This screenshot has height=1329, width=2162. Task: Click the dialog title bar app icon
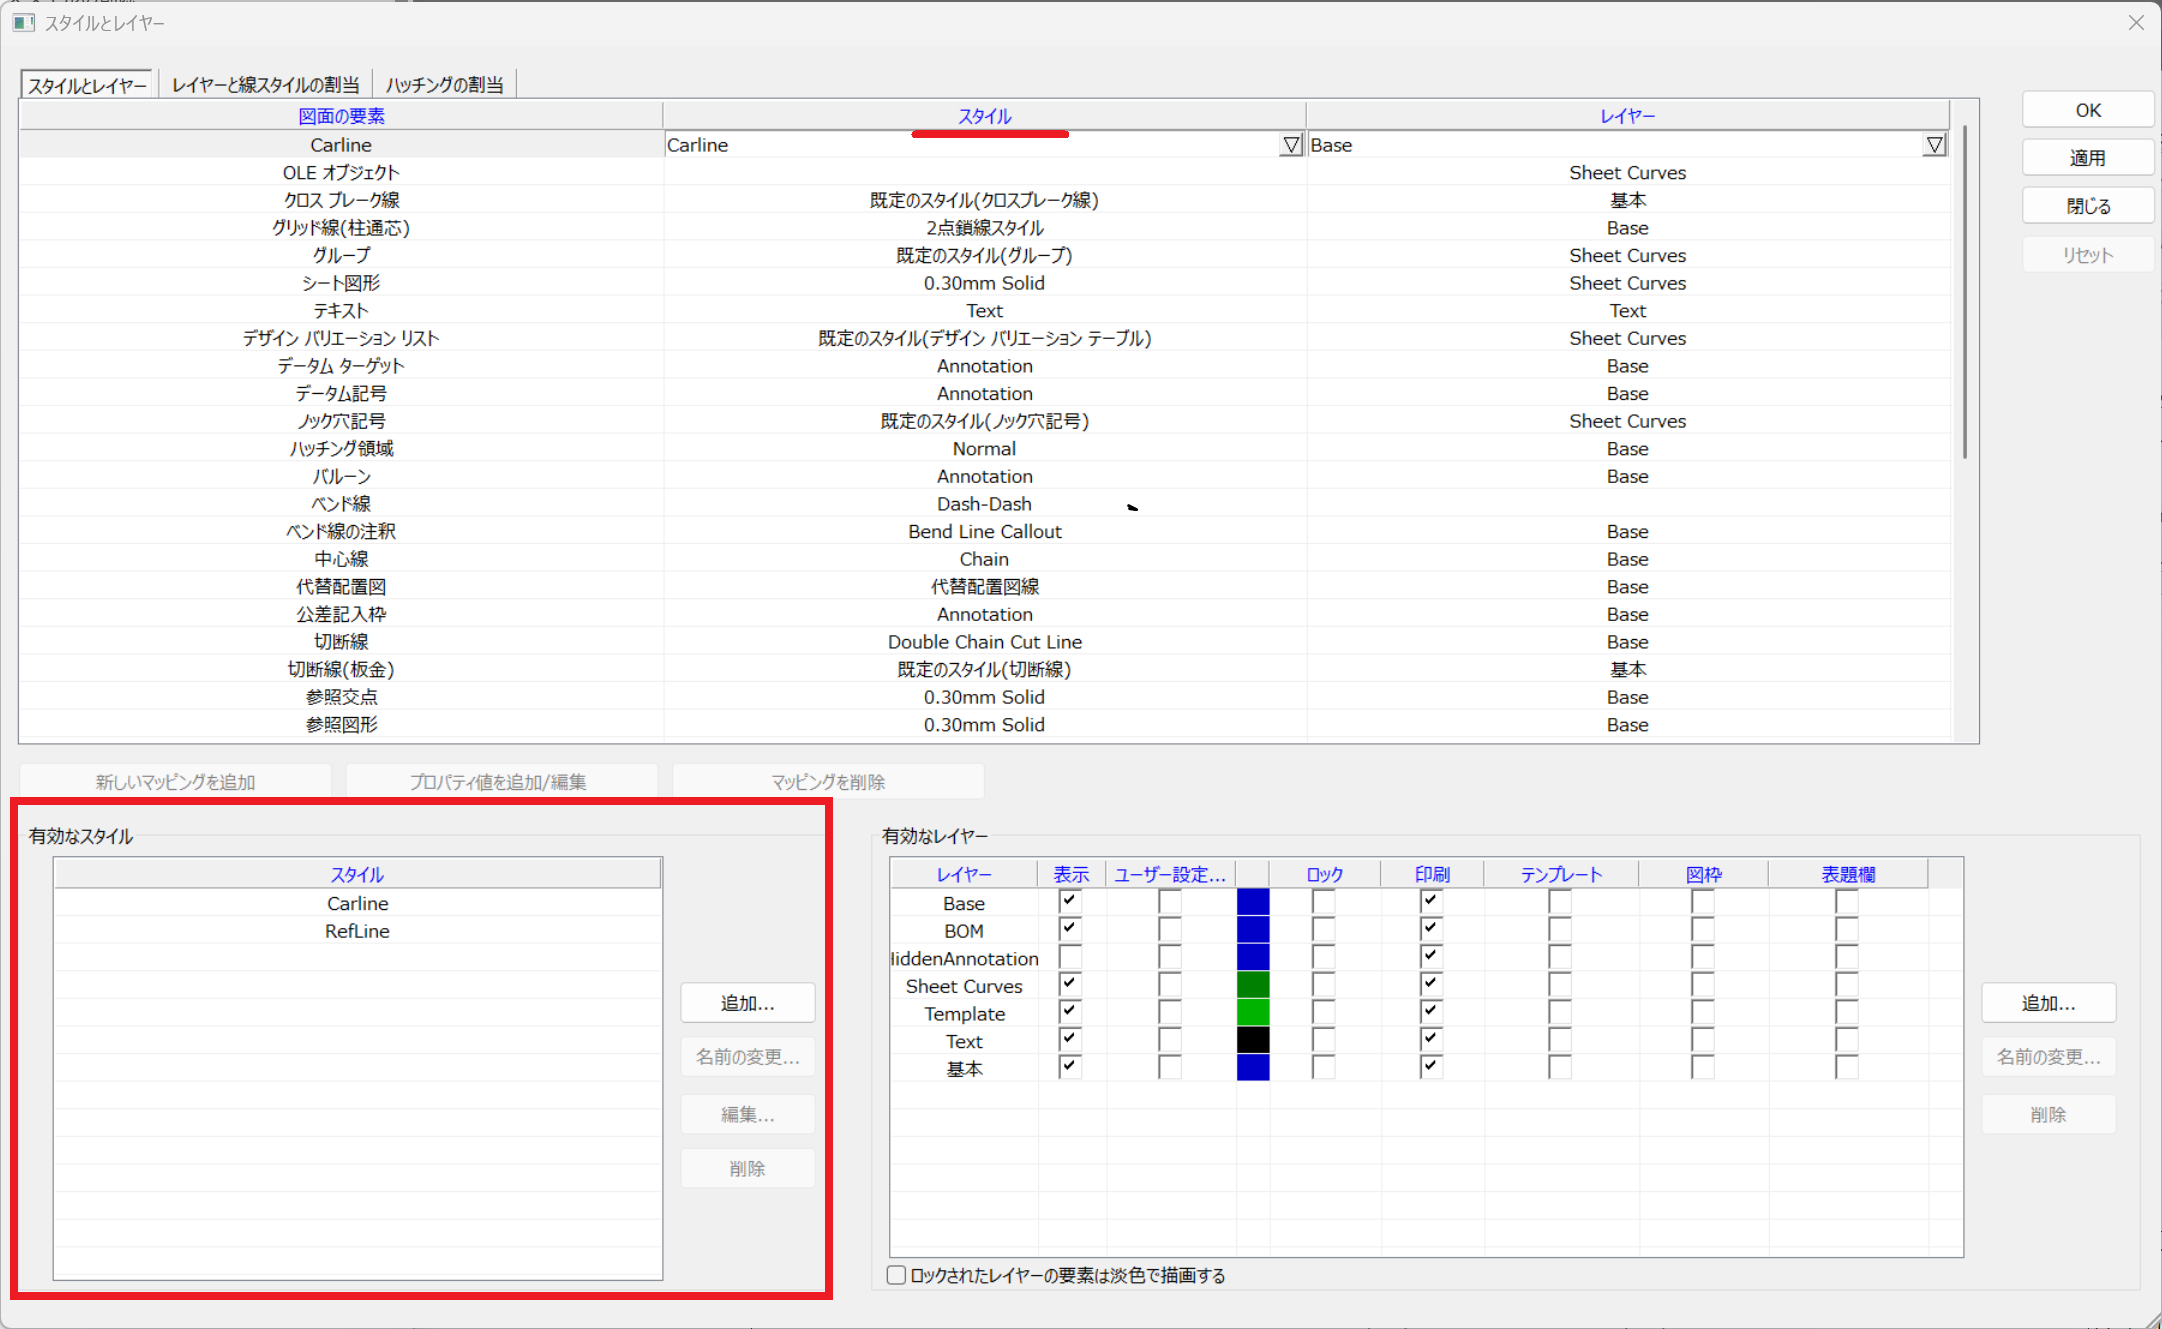coord(24,22)
